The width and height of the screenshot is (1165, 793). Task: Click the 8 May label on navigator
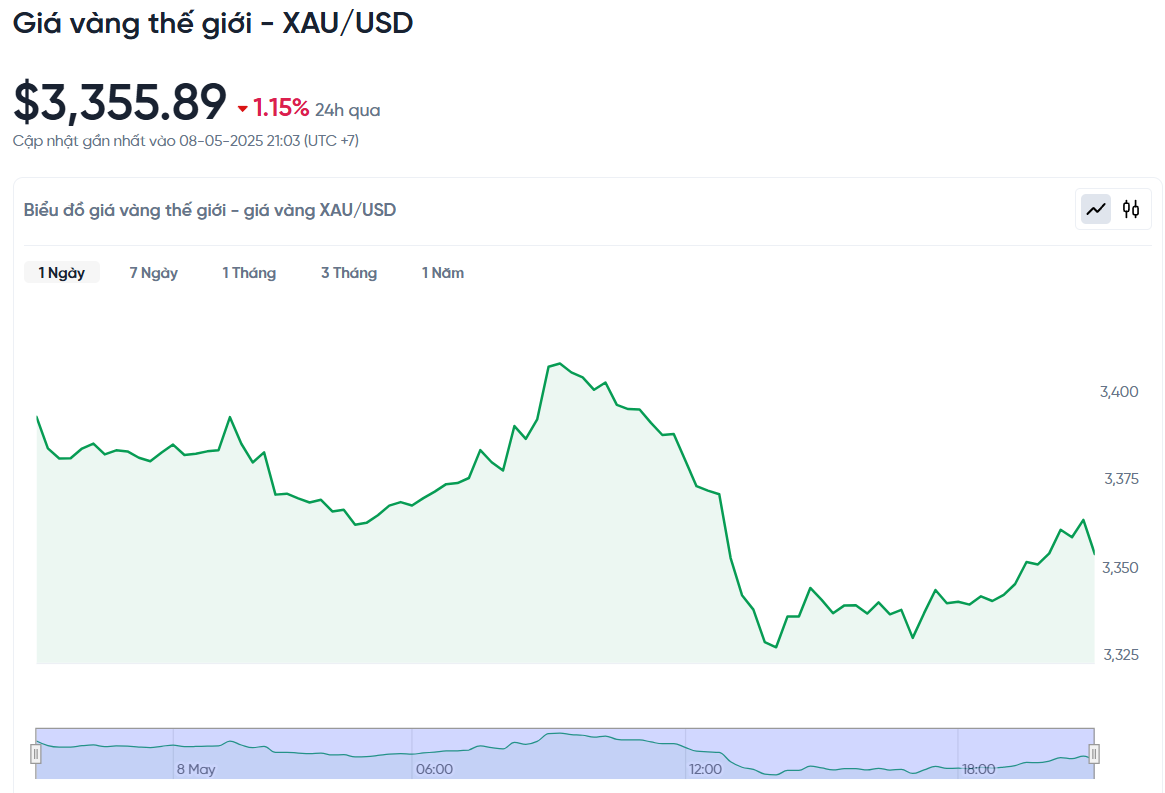pos(195,769)
